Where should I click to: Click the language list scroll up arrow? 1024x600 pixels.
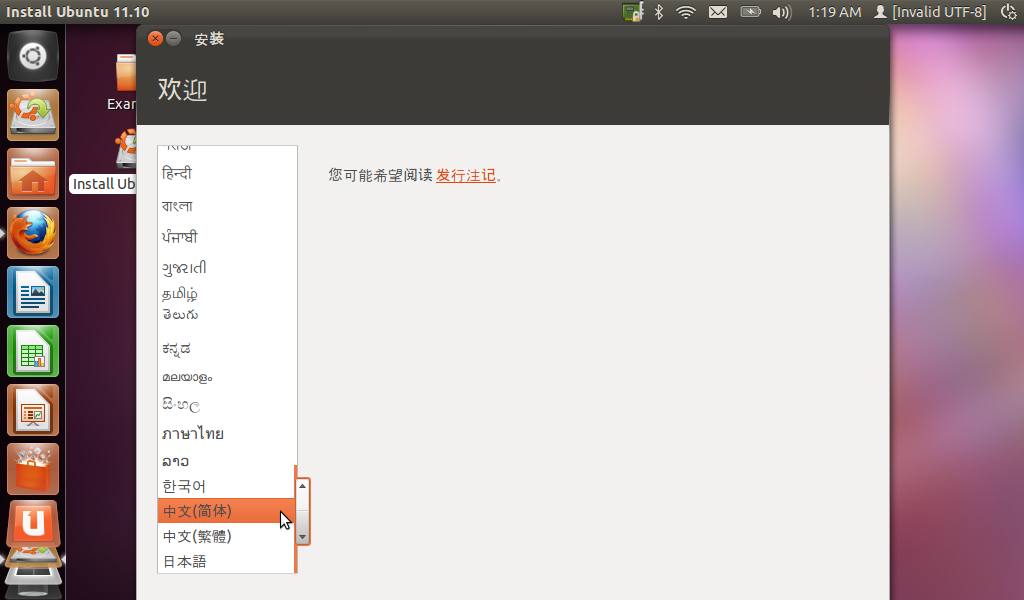point(302,486)
